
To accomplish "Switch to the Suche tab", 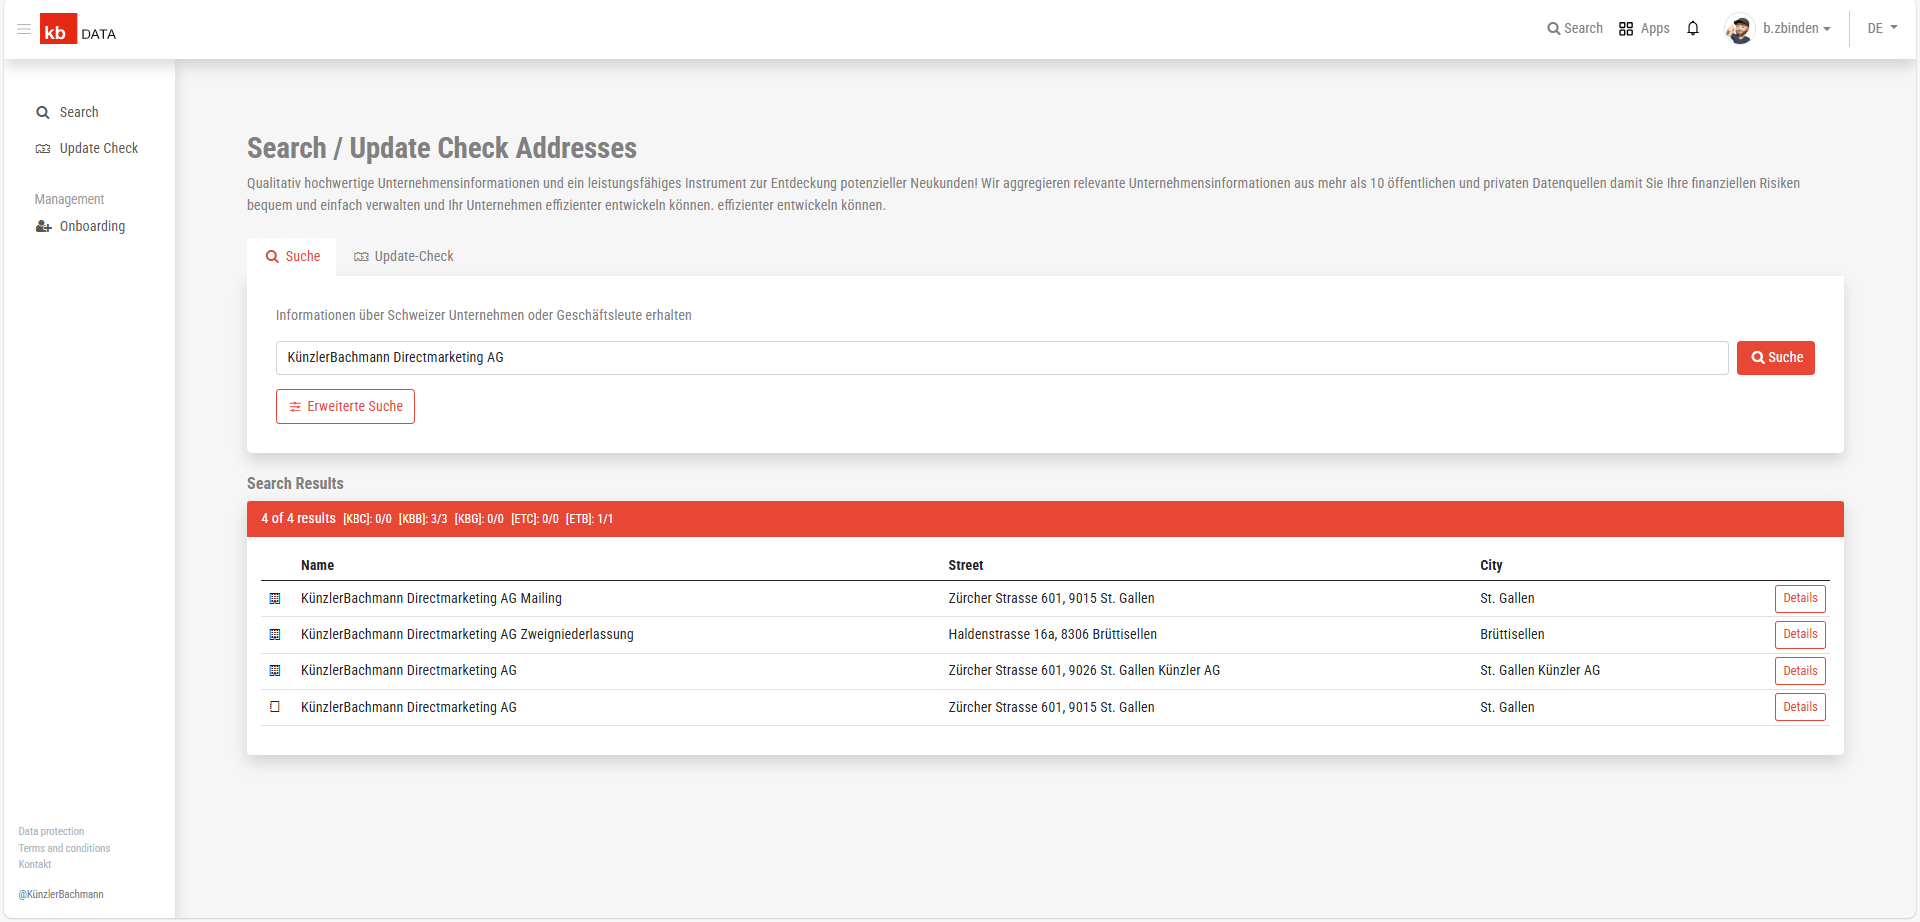I will pos(292,257).
